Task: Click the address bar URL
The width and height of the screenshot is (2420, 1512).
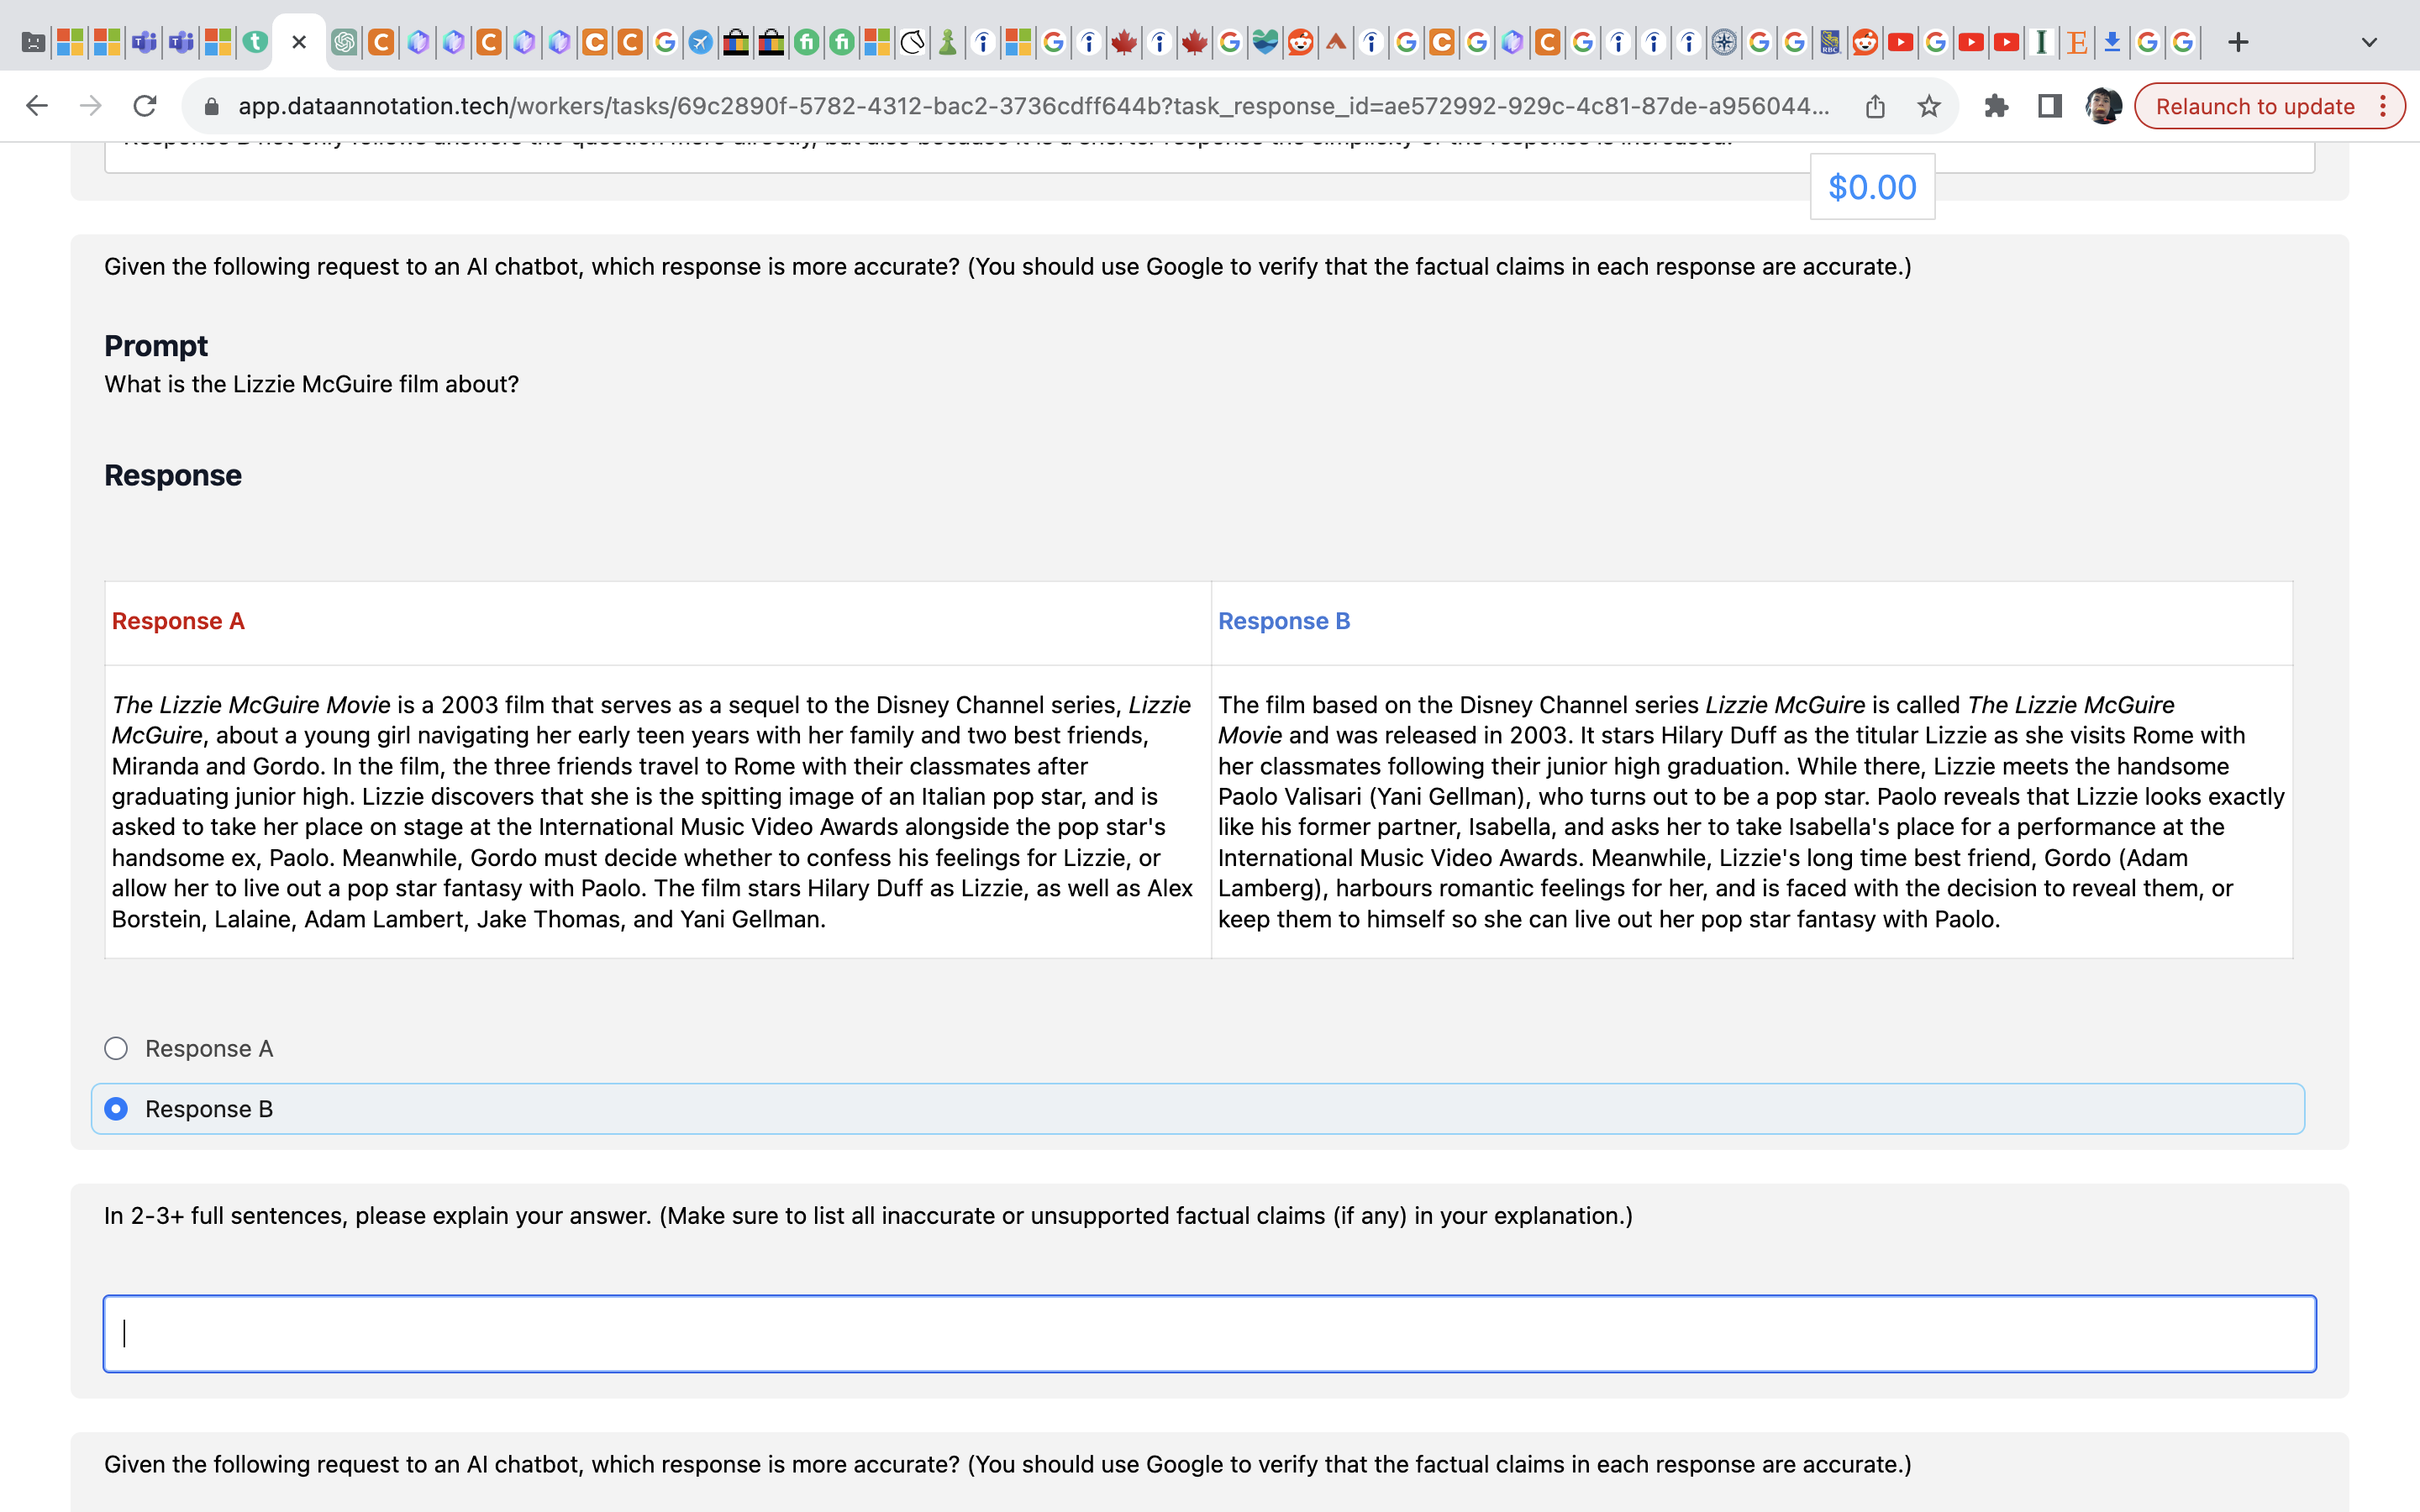Action: [x=1030, y=106]
